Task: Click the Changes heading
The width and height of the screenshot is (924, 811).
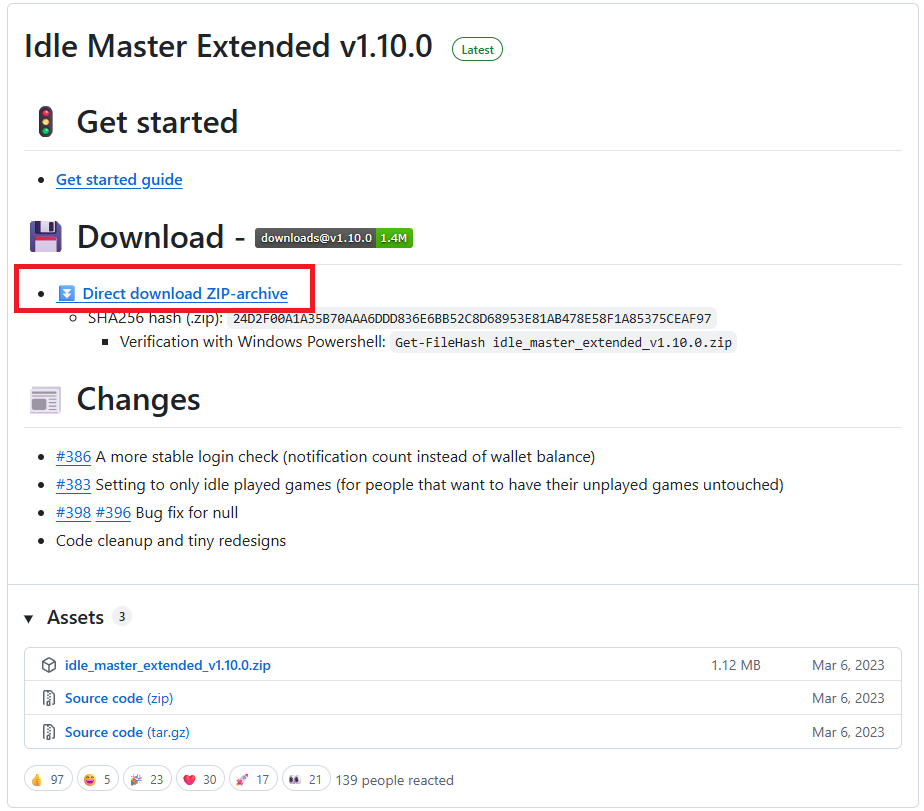Action: pos(138,400)
